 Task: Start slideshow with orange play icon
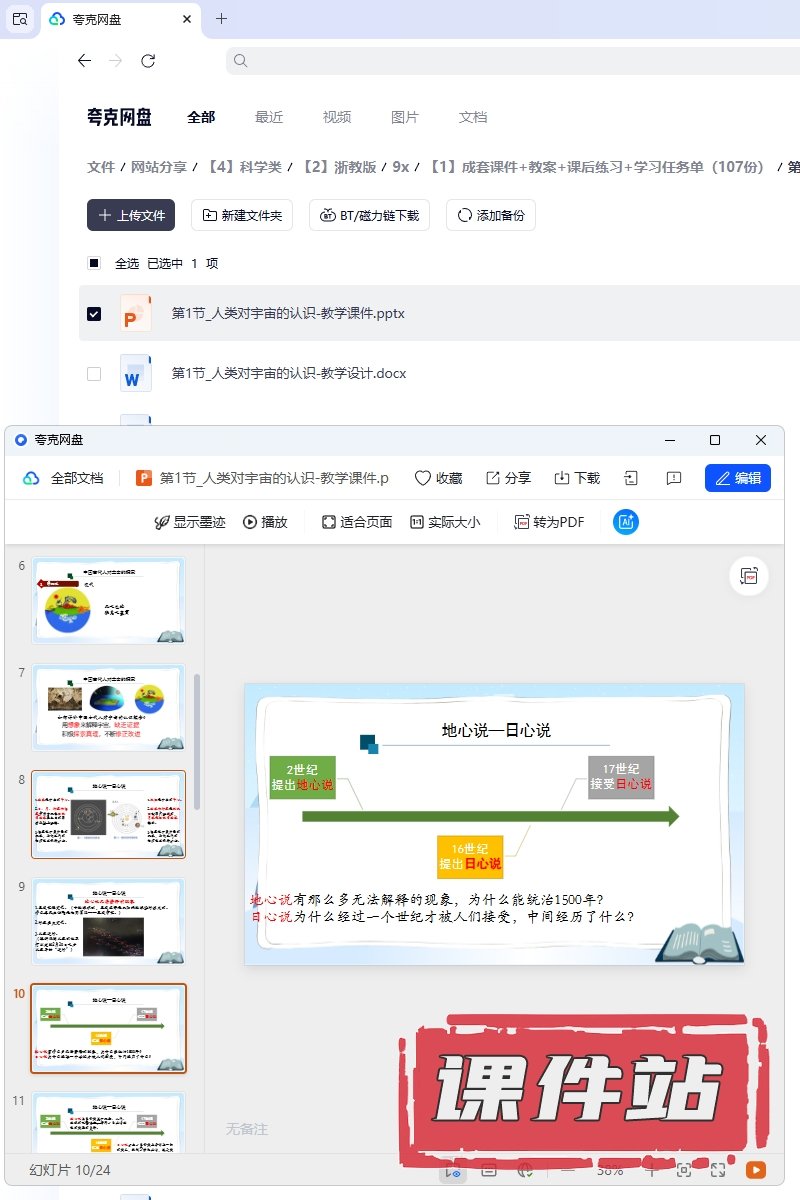[756, 1169]
